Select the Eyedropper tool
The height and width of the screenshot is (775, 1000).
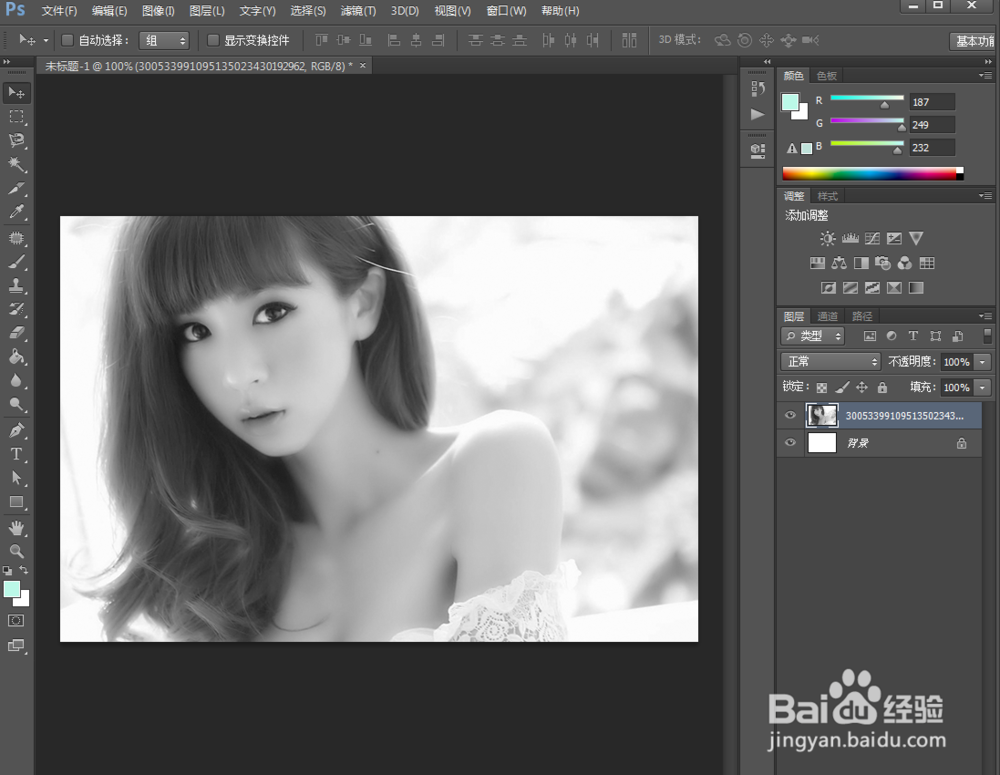pos(17,212)
